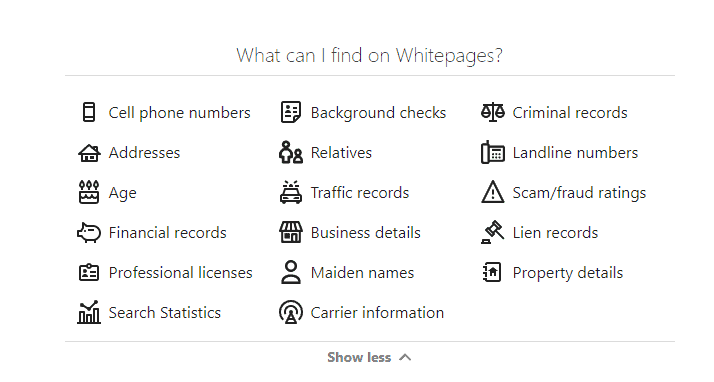This screenshot has width=714, height=382.
Task: Click the bar chart Search Statistics icon
Action: (x=89, y=312)
